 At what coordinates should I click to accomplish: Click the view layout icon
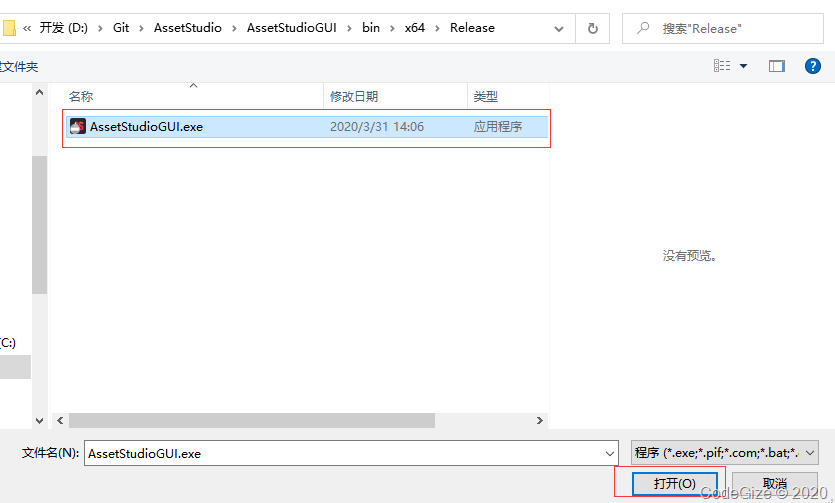pos(722,65)
